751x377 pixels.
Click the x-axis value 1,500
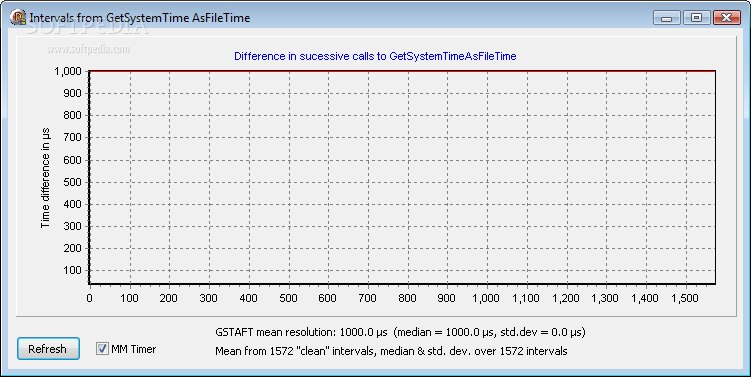684,298
